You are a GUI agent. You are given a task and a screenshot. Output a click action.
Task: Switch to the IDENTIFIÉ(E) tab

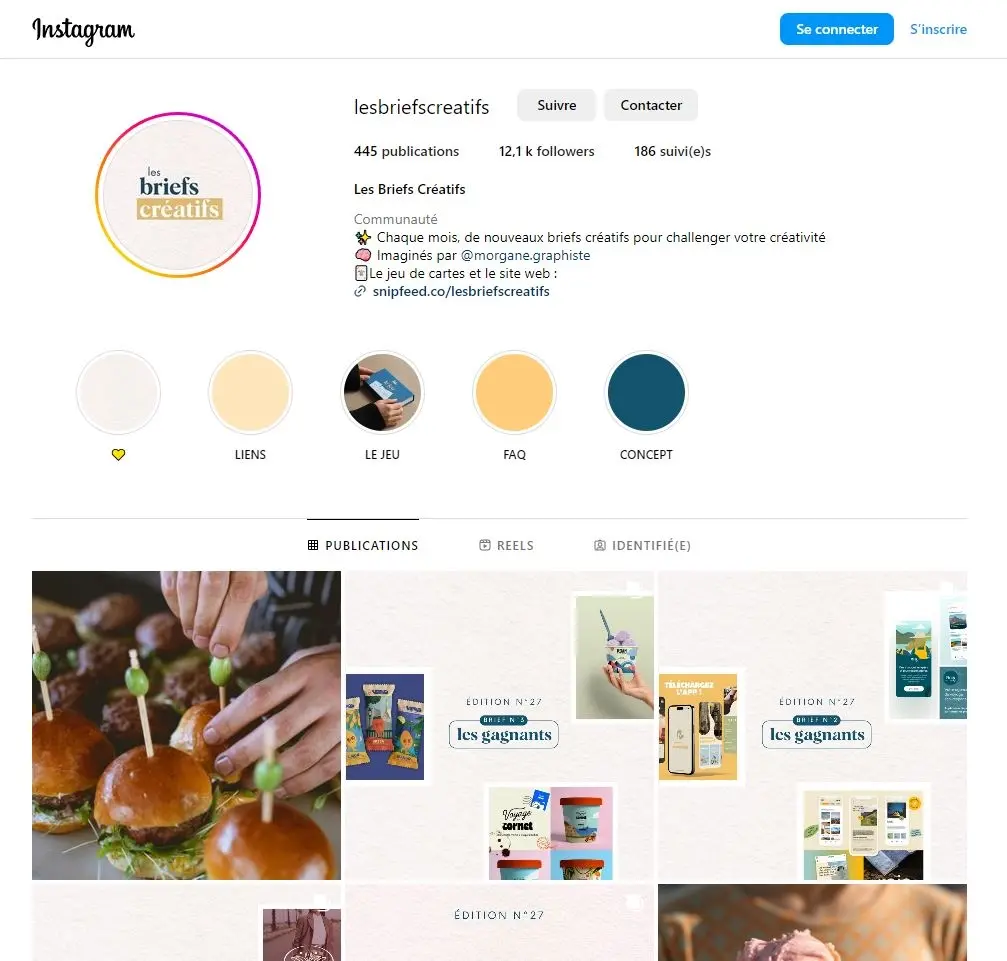pos(642,545)
